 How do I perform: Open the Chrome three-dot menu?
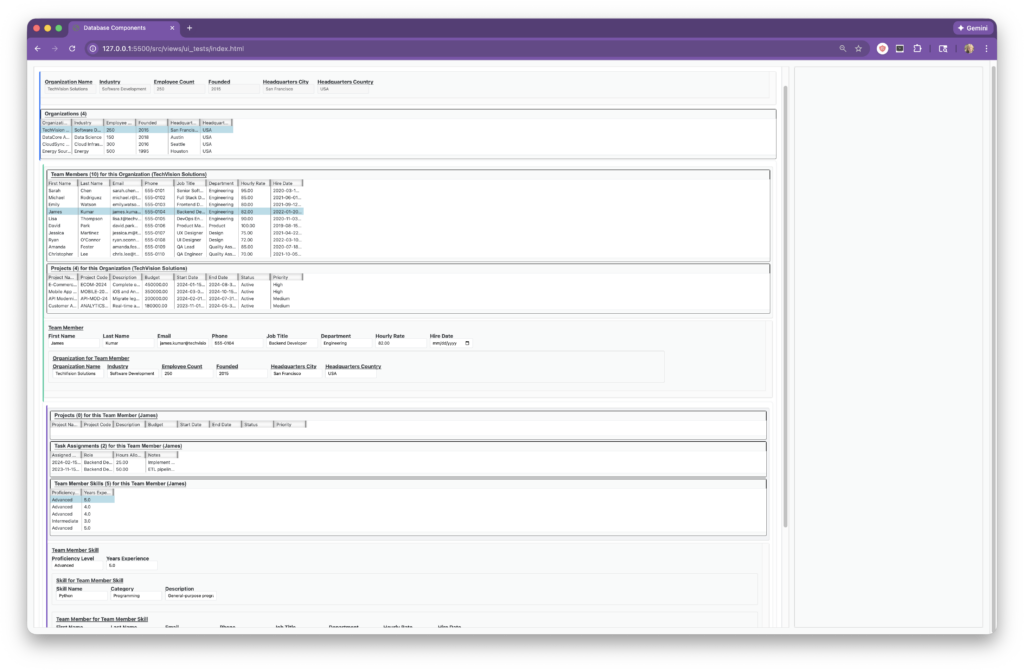coord(985,48)
